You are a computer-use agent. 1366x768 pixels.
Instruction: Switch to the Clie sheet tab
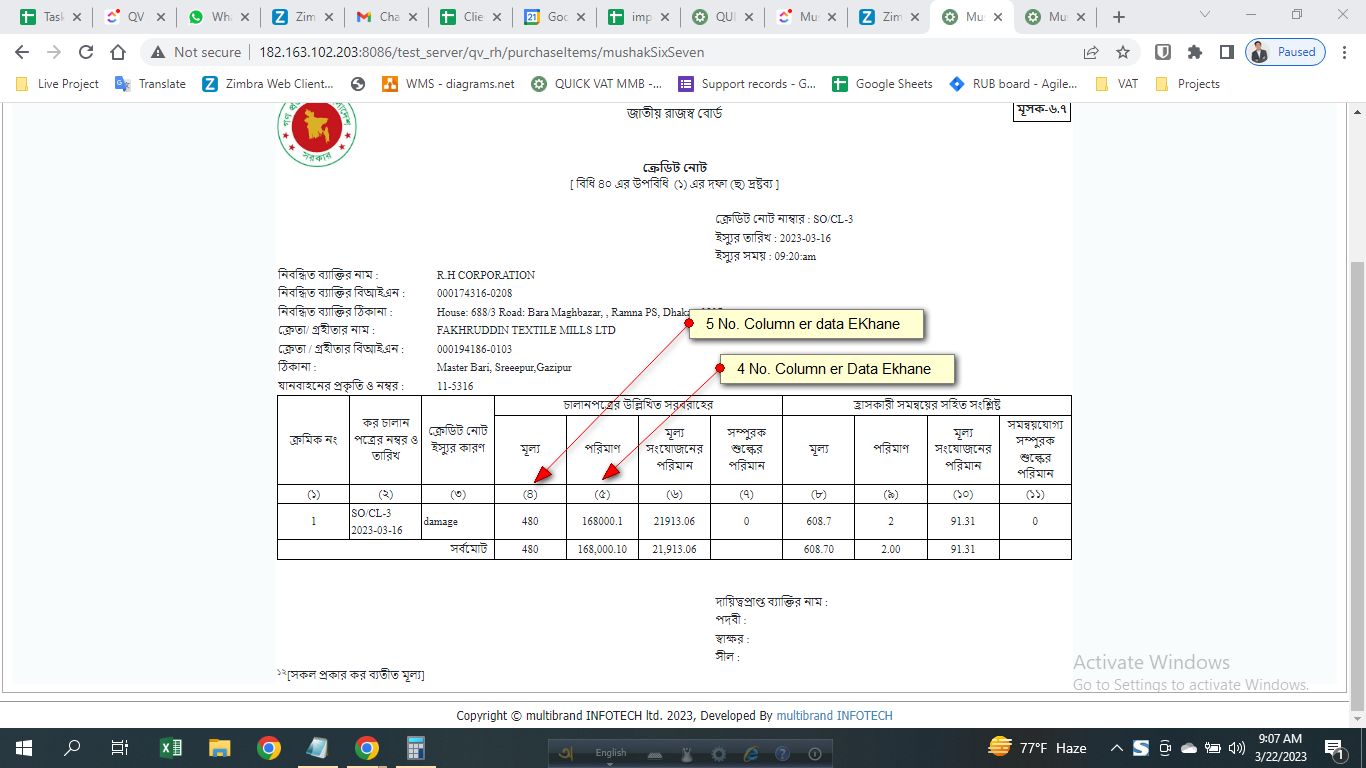click(x=468, y=17)
